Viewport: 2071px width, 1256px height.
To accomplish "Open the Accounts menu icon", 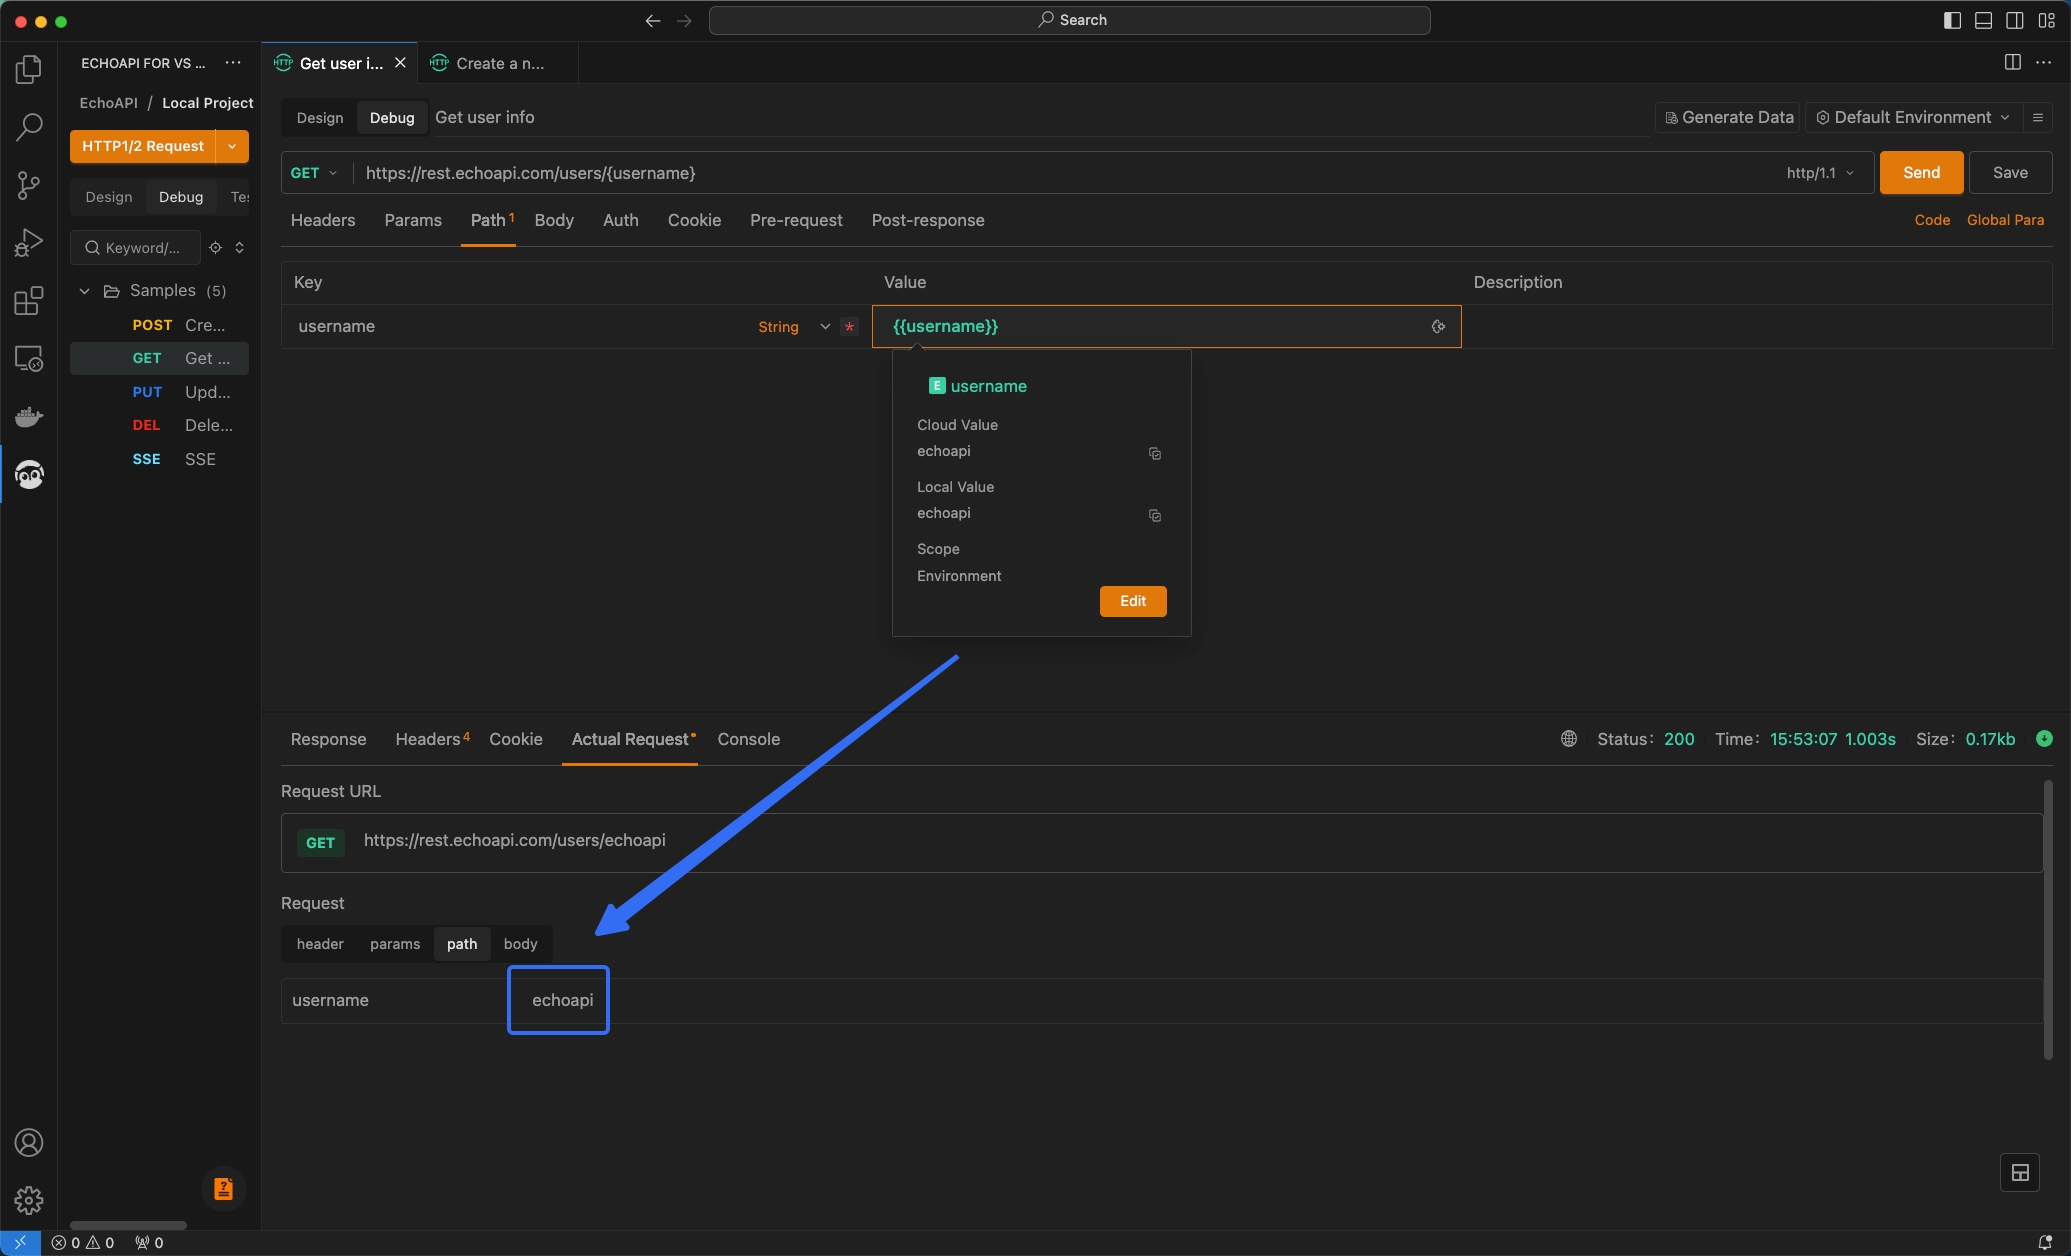I will [29, 1142].
